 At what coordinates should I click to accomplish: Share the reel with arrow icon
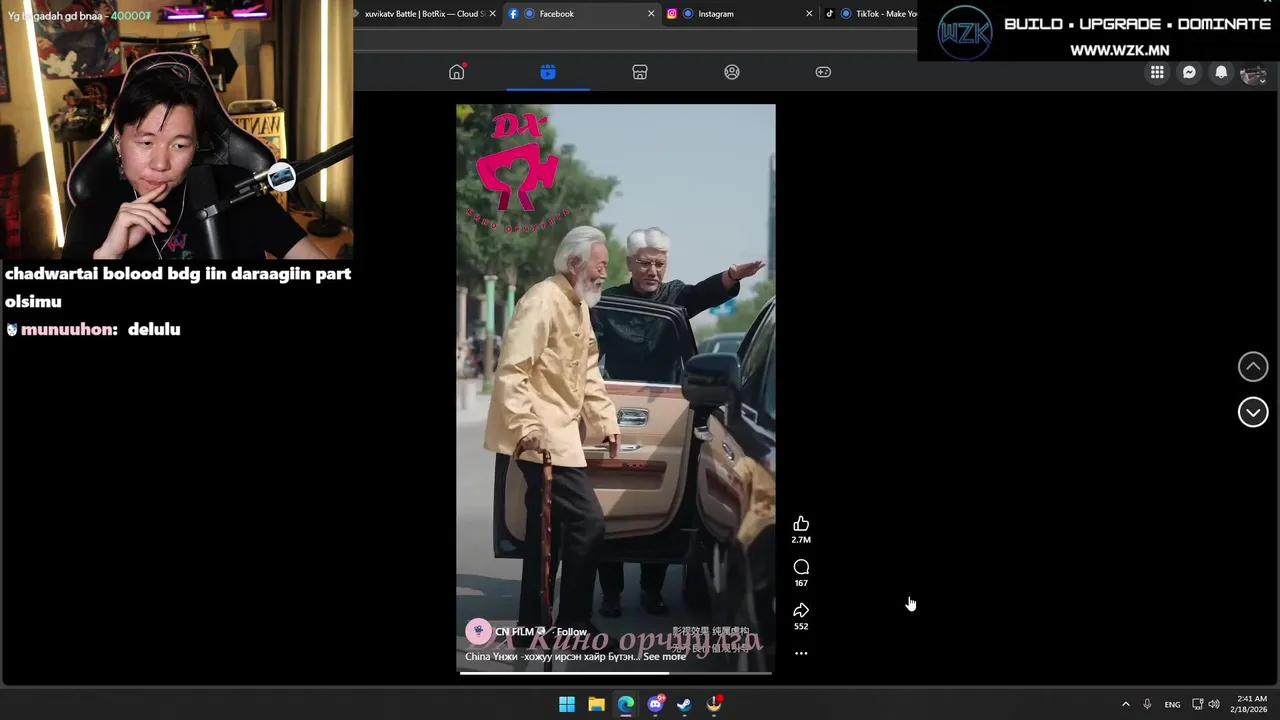[801, 610]
